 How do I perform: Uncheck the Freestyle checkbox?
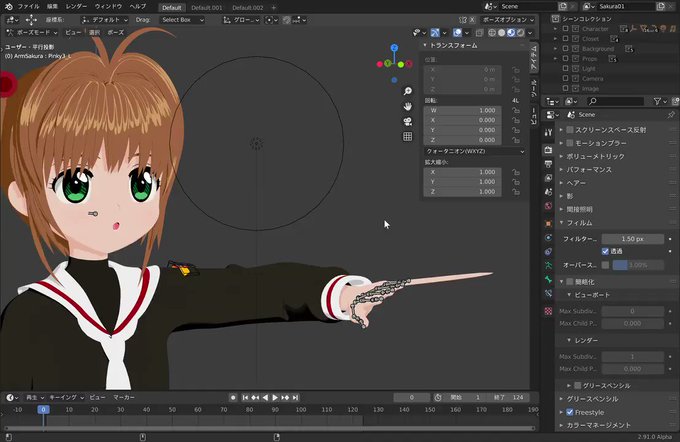[x=570, y=412]
